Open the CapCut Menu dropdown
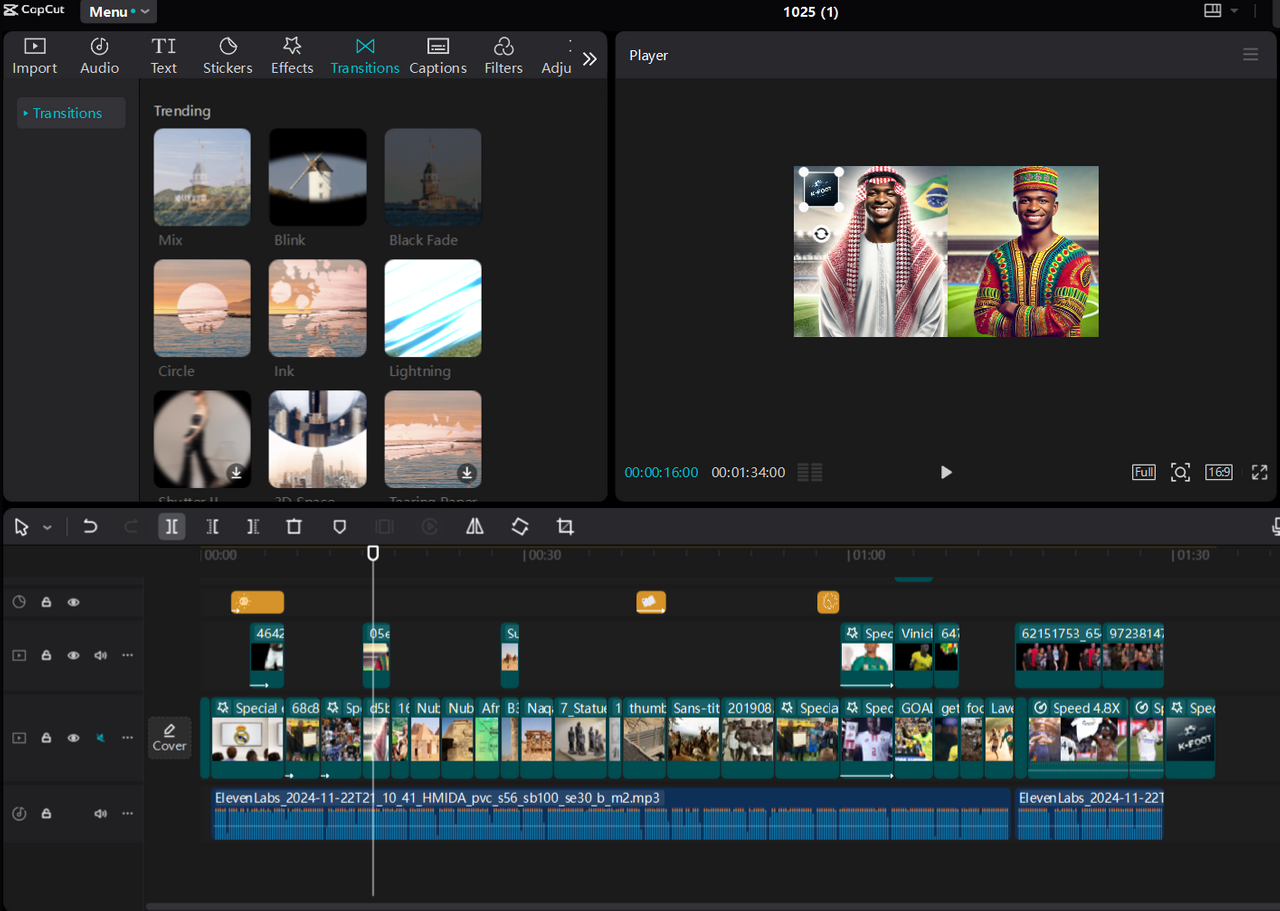 click(119, 12)
